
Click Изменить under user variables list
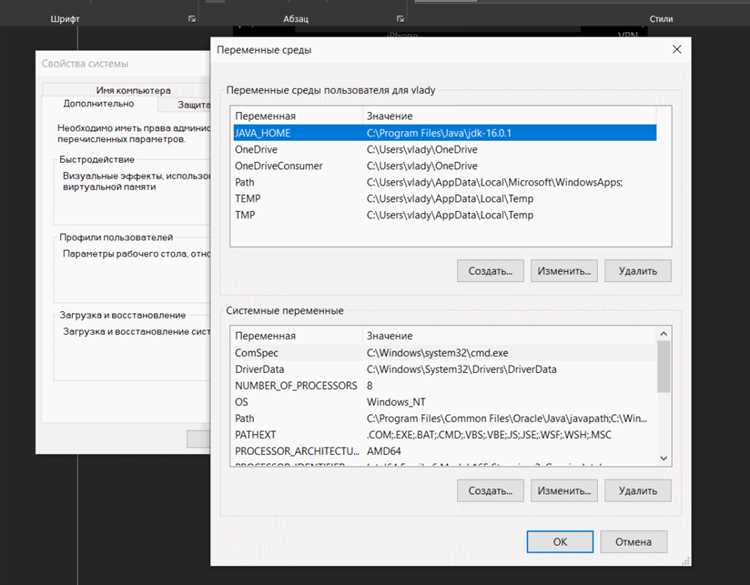[x=564, y=271]
